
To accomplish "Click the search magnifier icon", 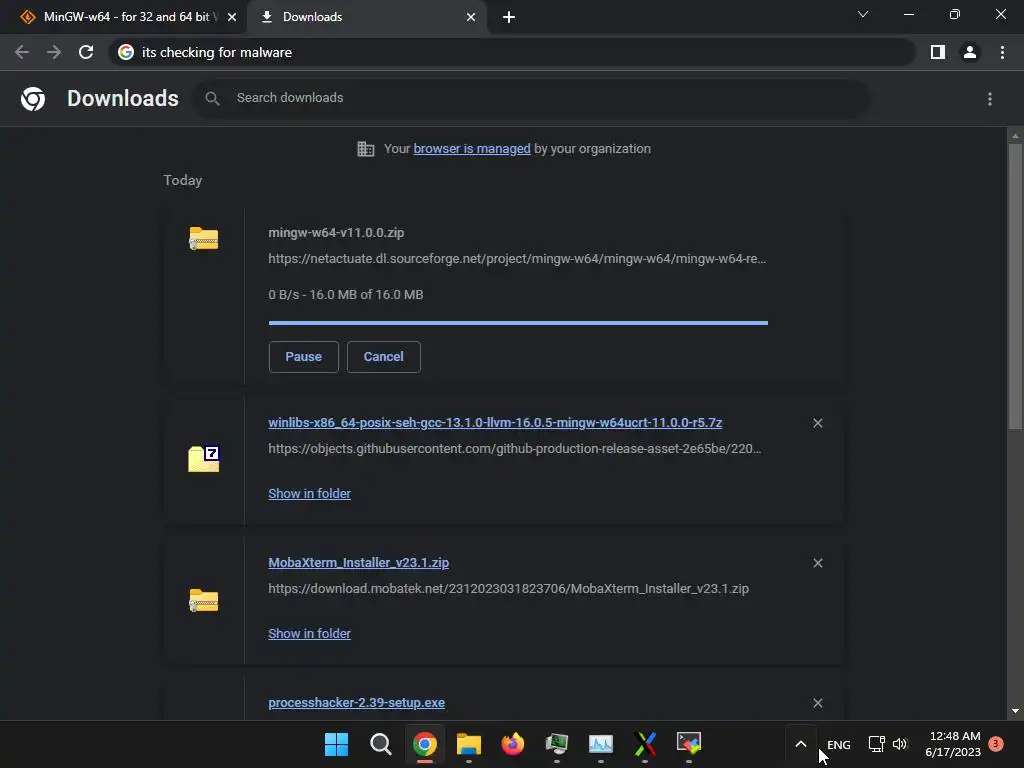I will tap(212, 98).
